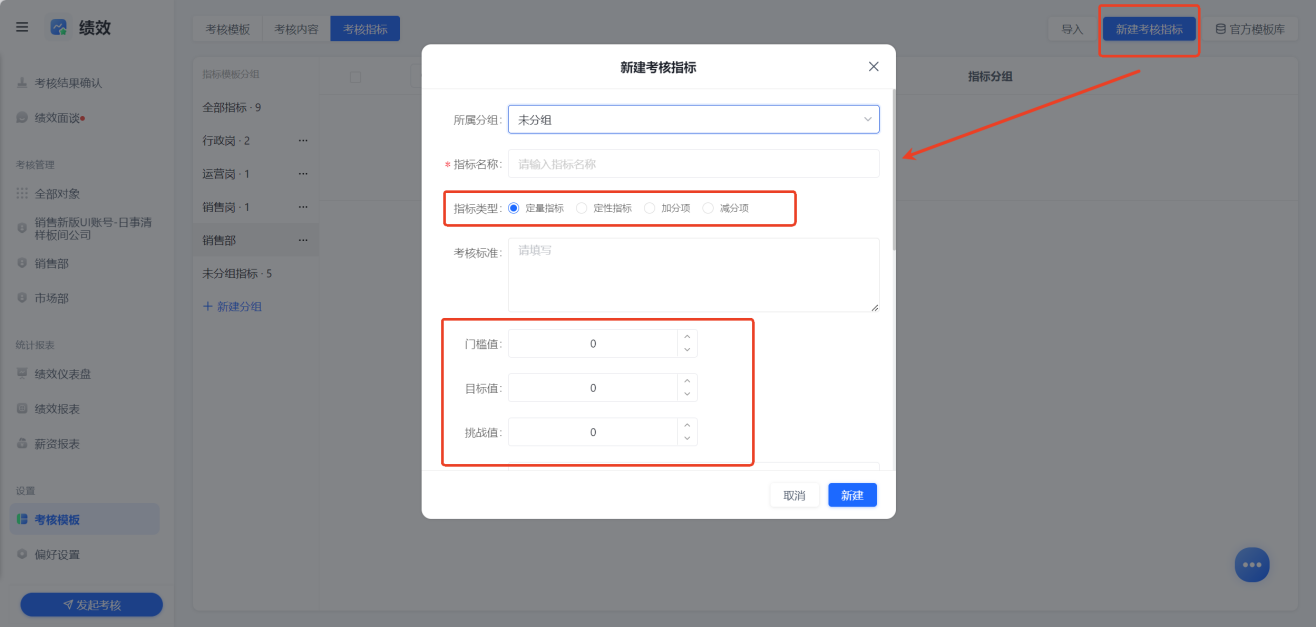Click the 绩效报表 icon
The image size is (1316, 627).
pyautogui.click(x=22, y=409)
